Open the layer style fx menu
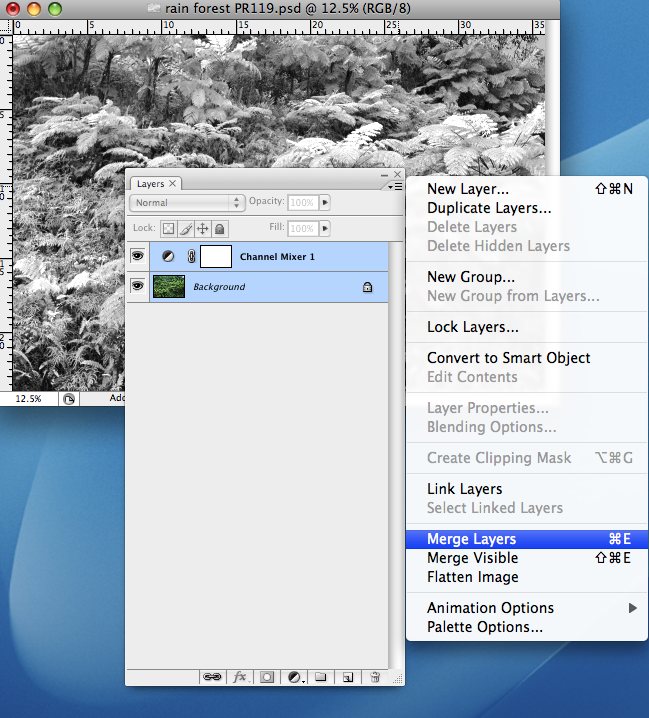649x718 pixels. pos(240,677)
